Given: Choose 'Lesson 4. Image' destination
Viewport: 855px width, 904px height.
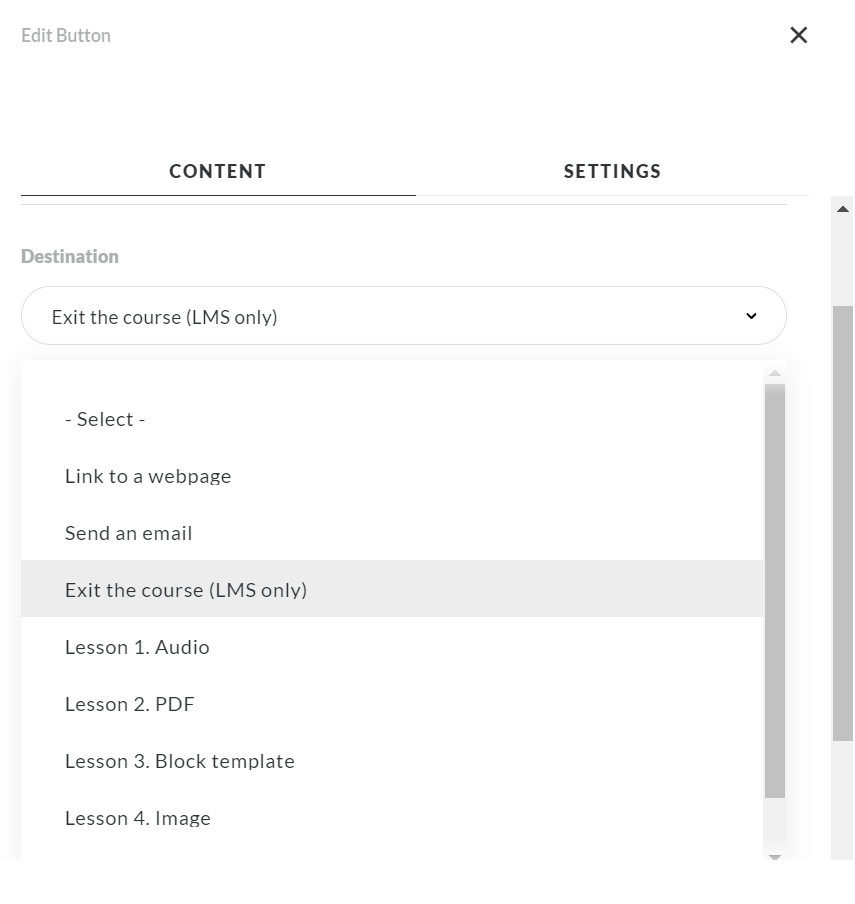Looking at the screenshot, I should (138, 818).
